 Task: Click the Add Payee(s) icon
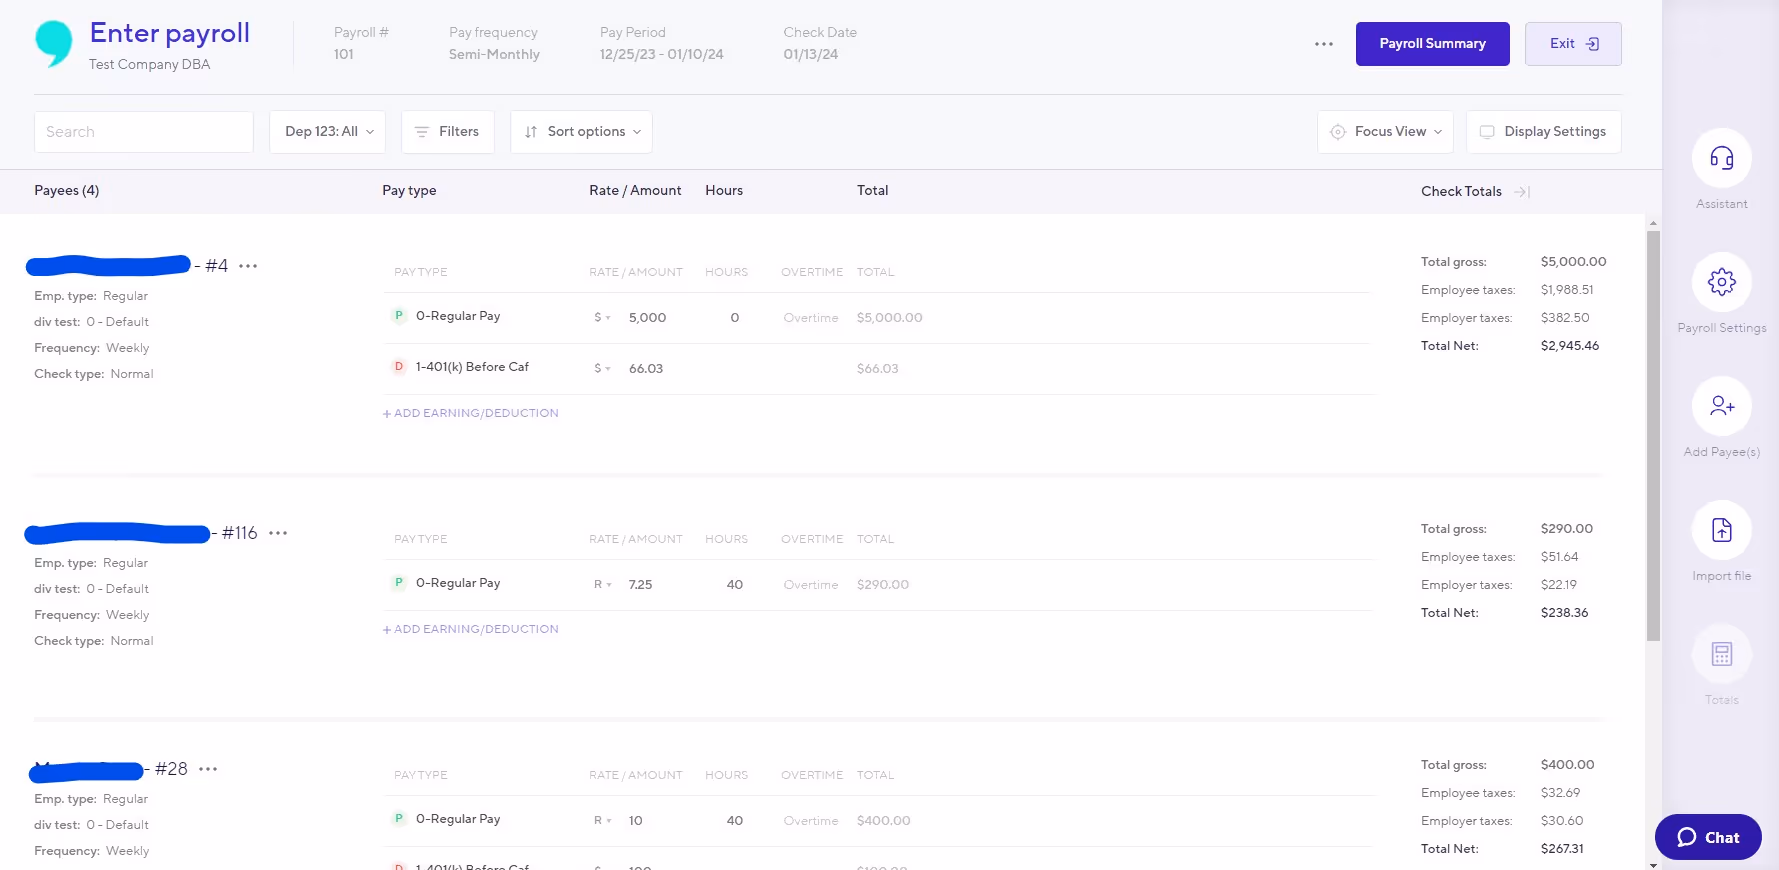1721,406
